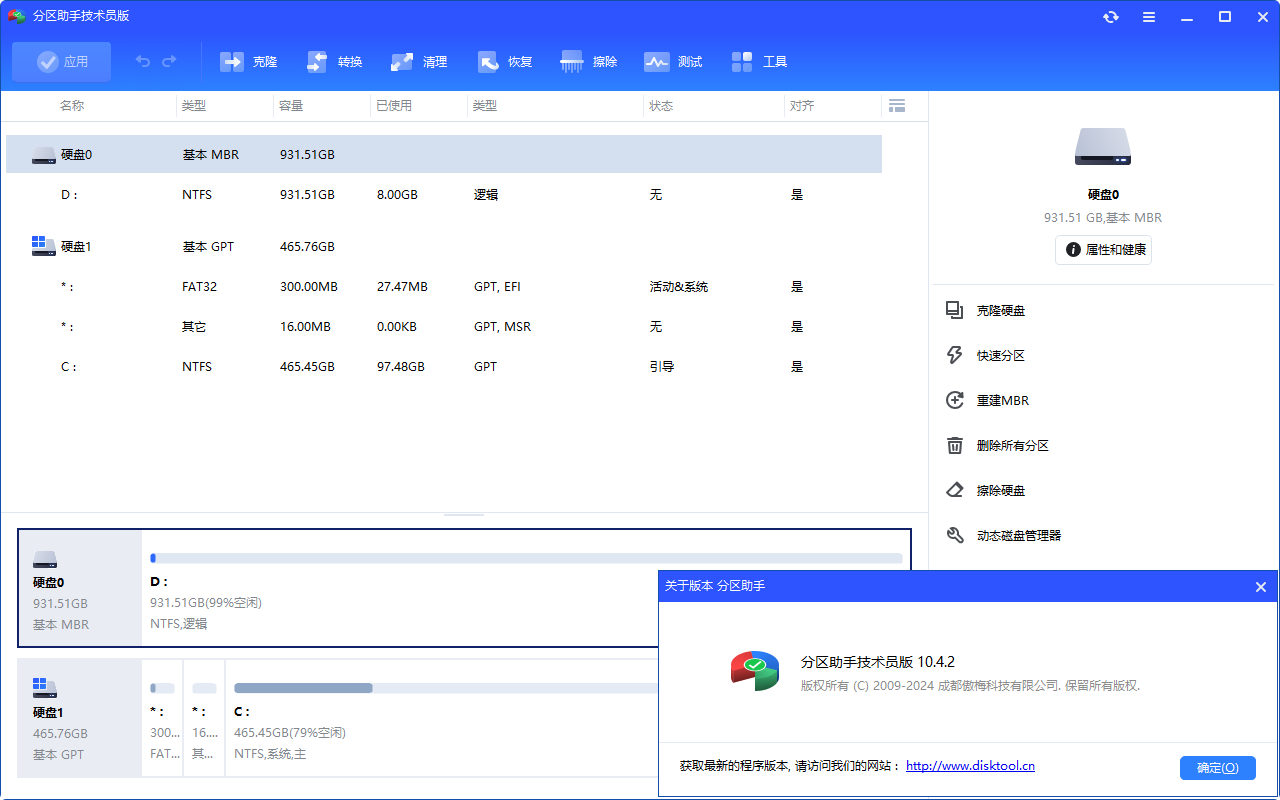Select 重建MBR from the sidebar
The width and height of the screenshot is (1280, 800).
(1003, 400)
